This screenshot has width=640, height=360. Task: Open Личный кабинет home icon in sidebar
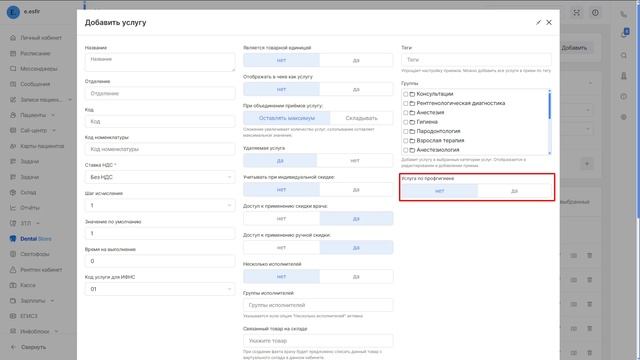tap(13, 38)
